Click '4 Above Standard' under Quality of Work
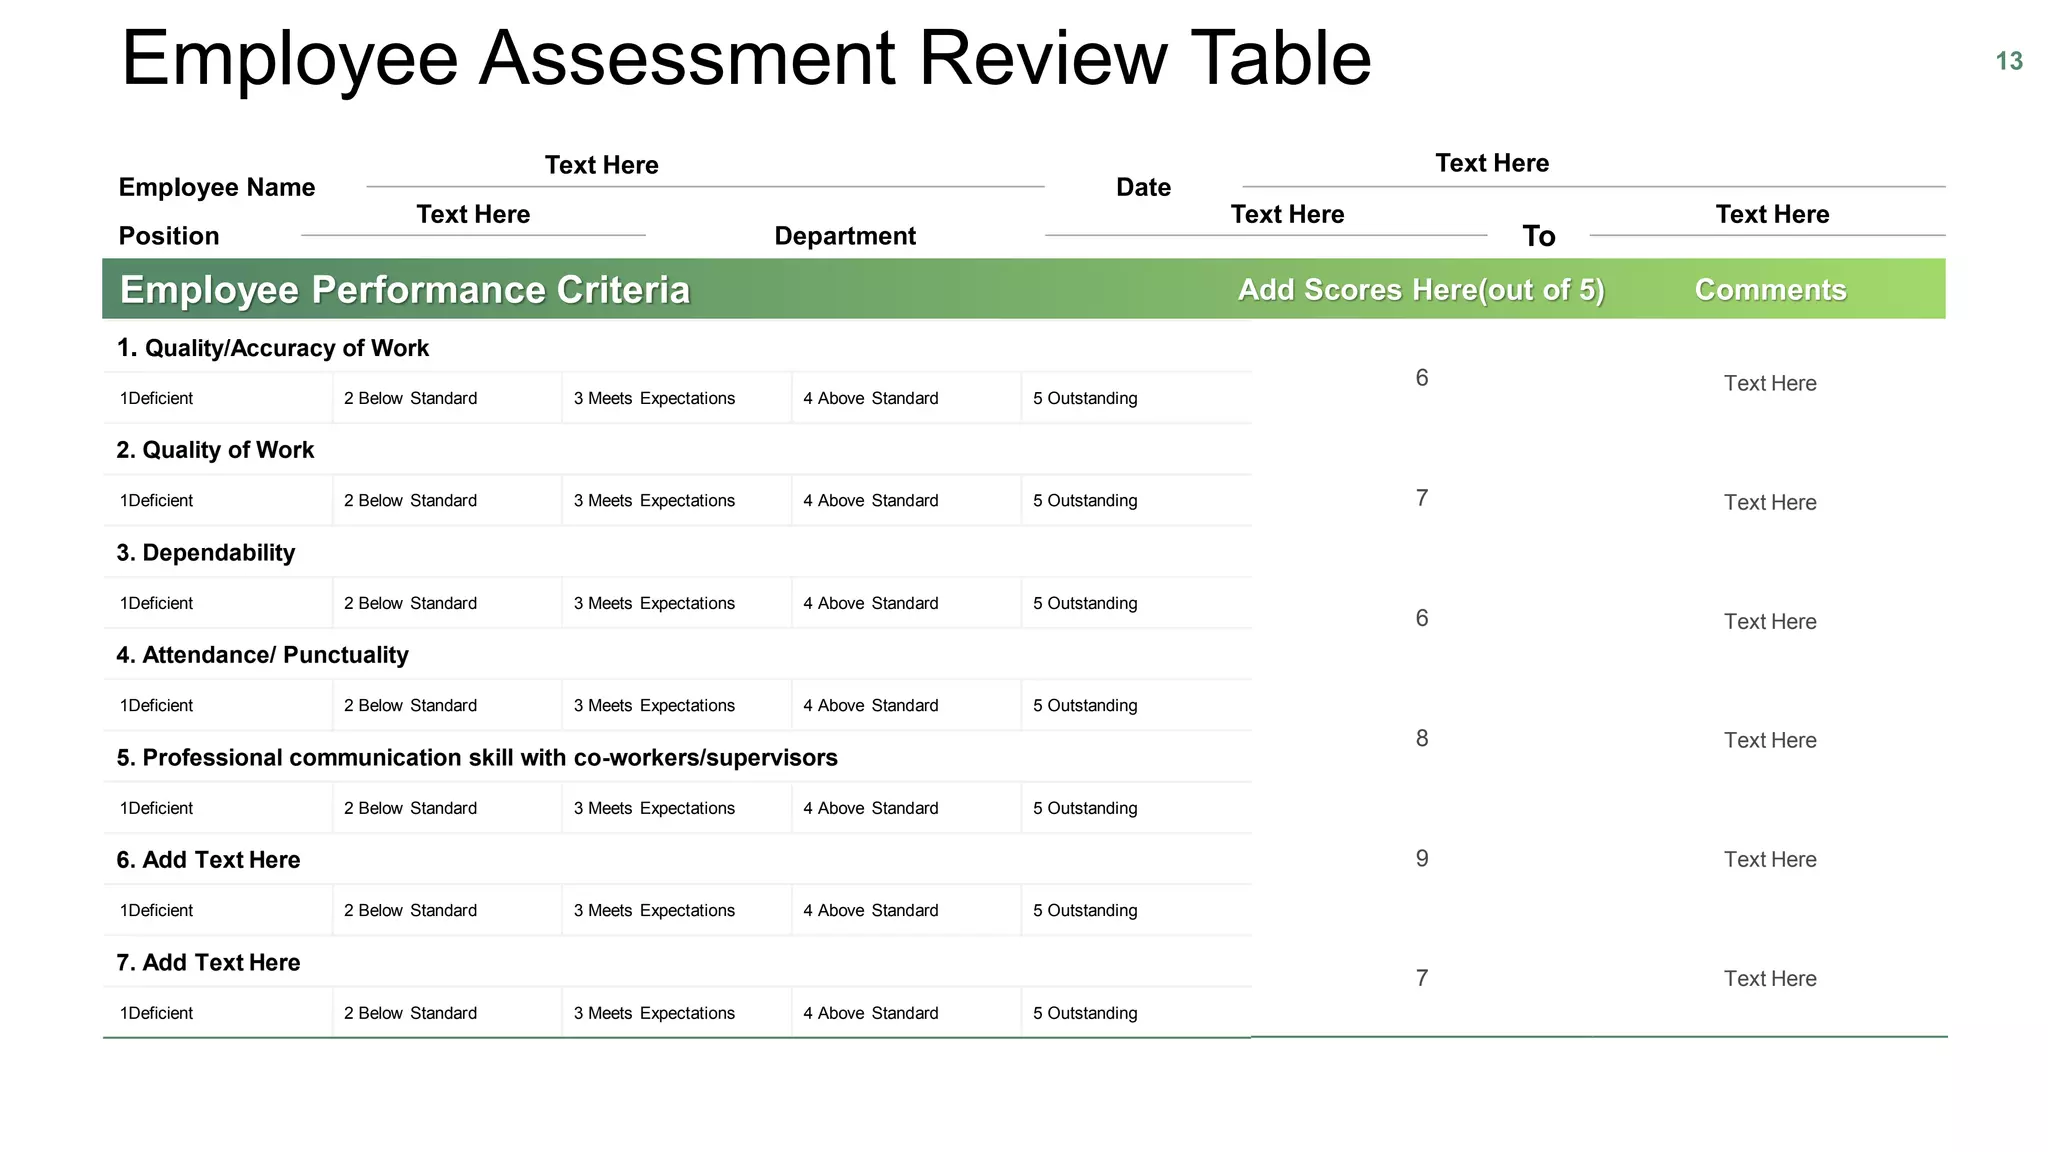 [870, 501]
